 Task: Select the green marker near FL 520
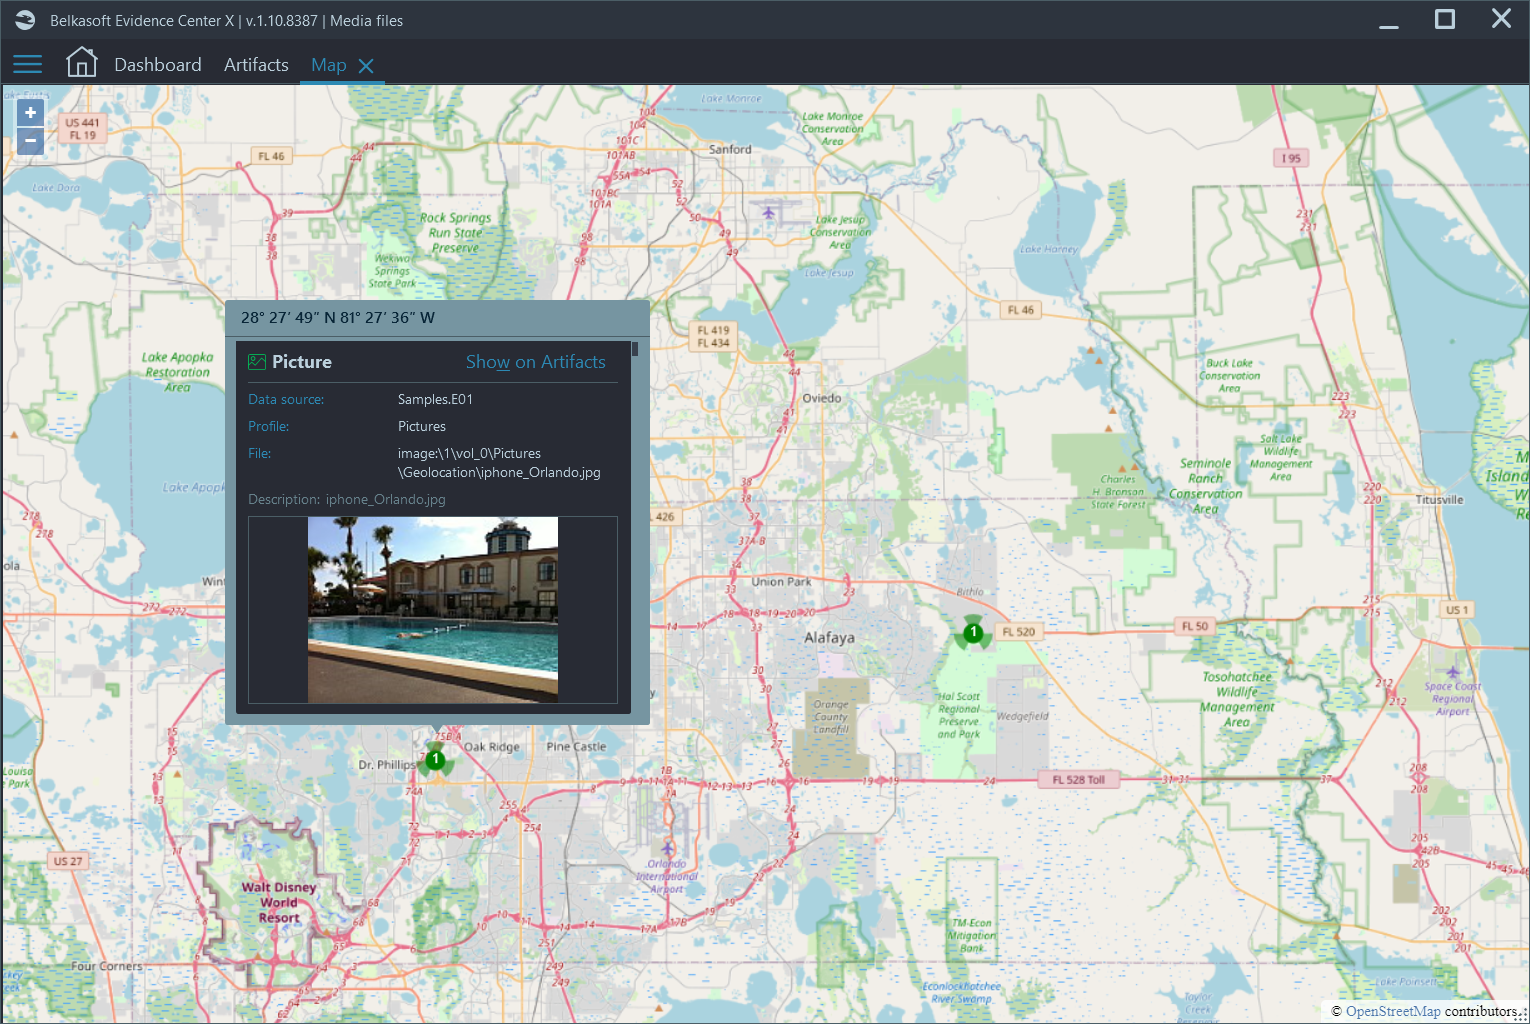pos(973,632)
